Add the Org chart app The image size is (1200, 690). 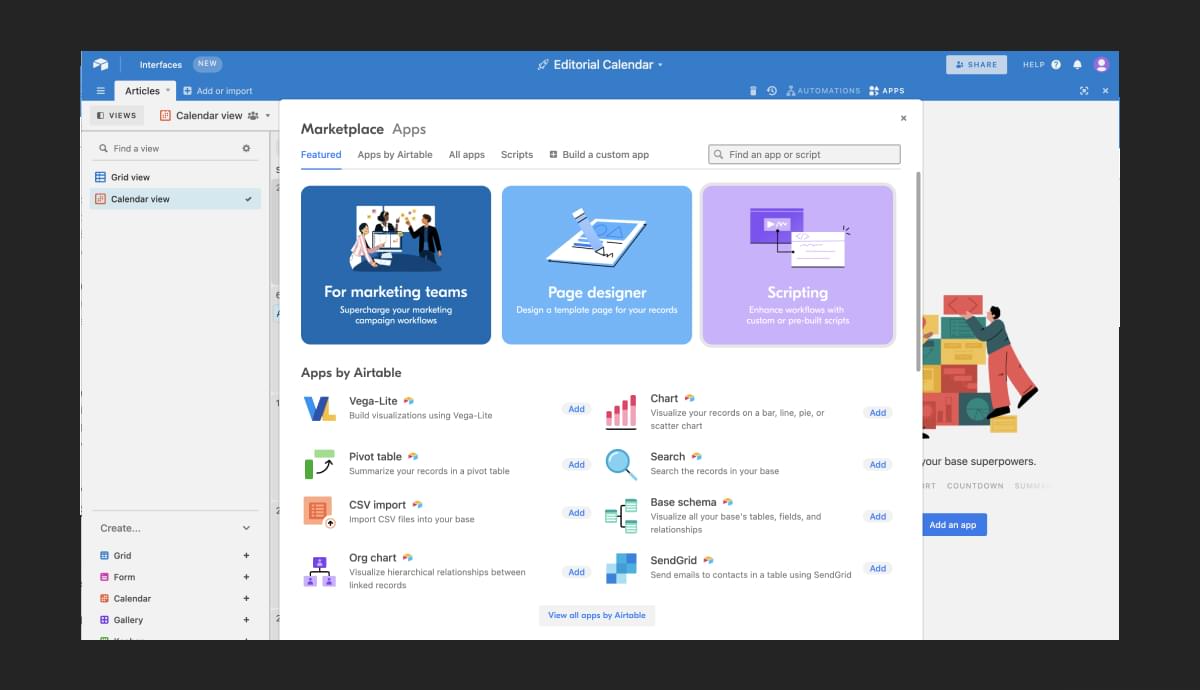(576, 572)
